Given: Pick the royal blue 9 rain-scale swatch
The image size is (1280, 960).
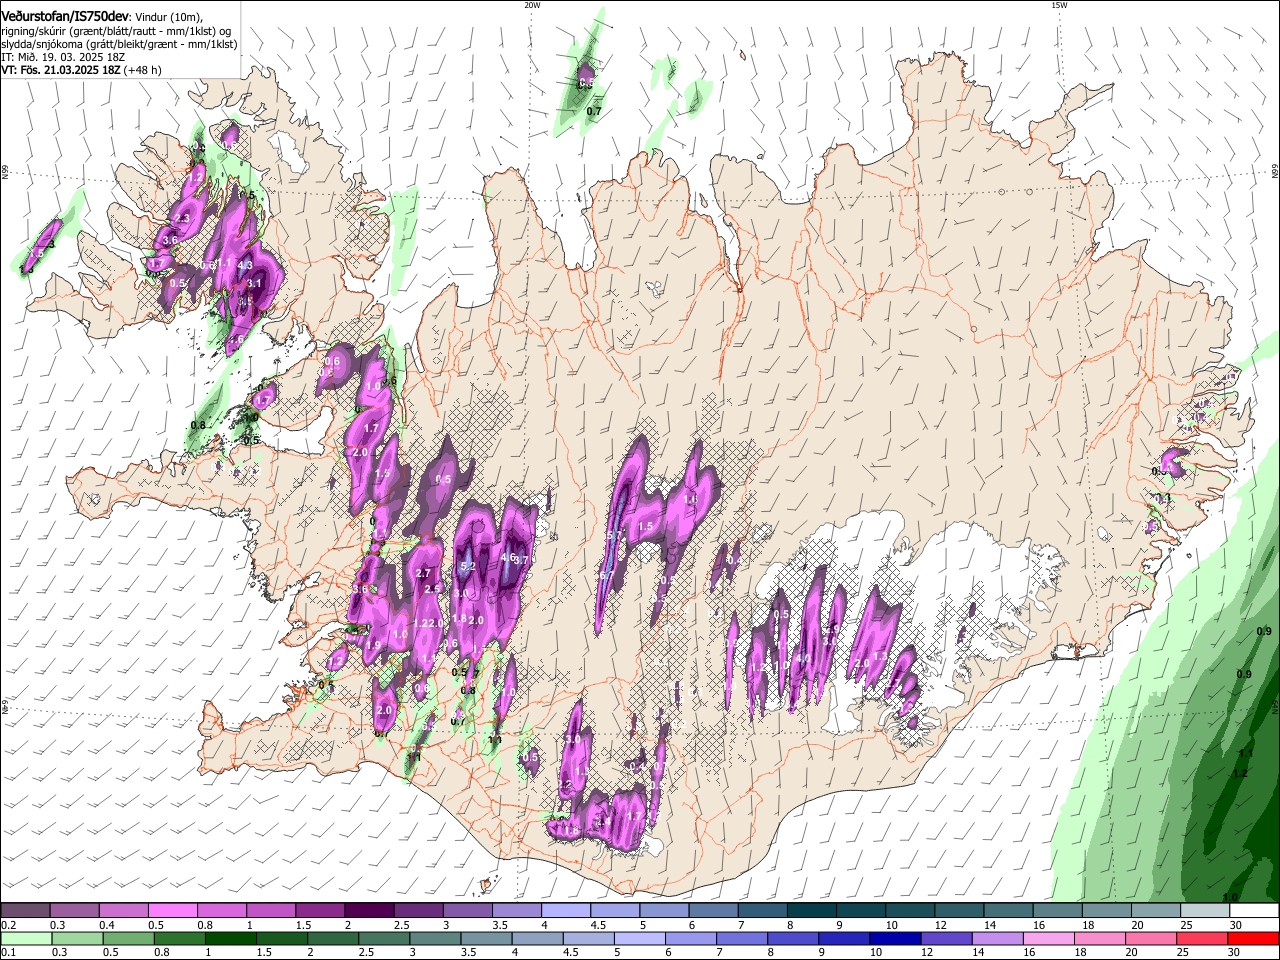Looking at the screenshot, I should 843,938.
